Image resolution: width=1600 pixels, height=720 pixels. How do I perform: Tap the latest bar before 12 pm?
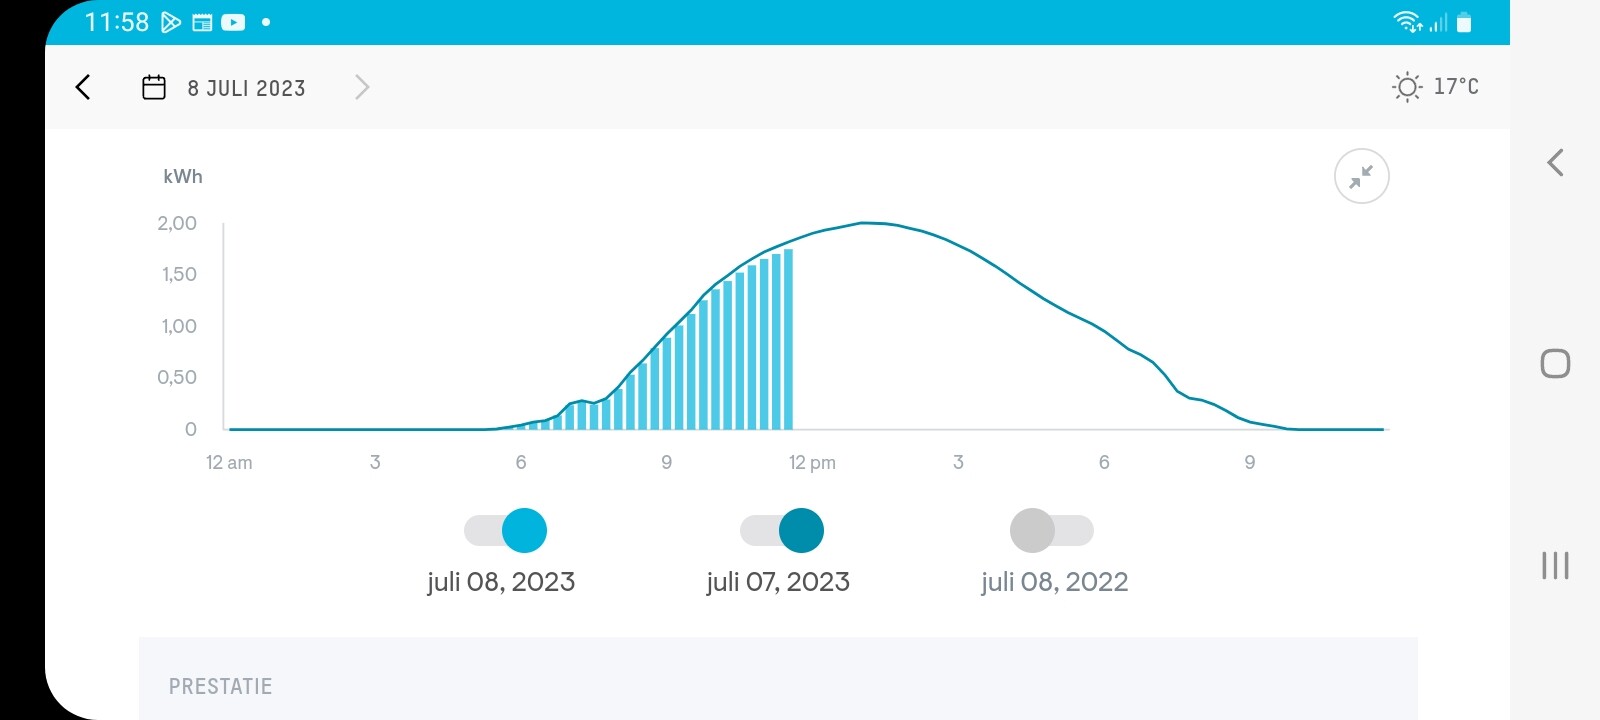tap(788, 340)
